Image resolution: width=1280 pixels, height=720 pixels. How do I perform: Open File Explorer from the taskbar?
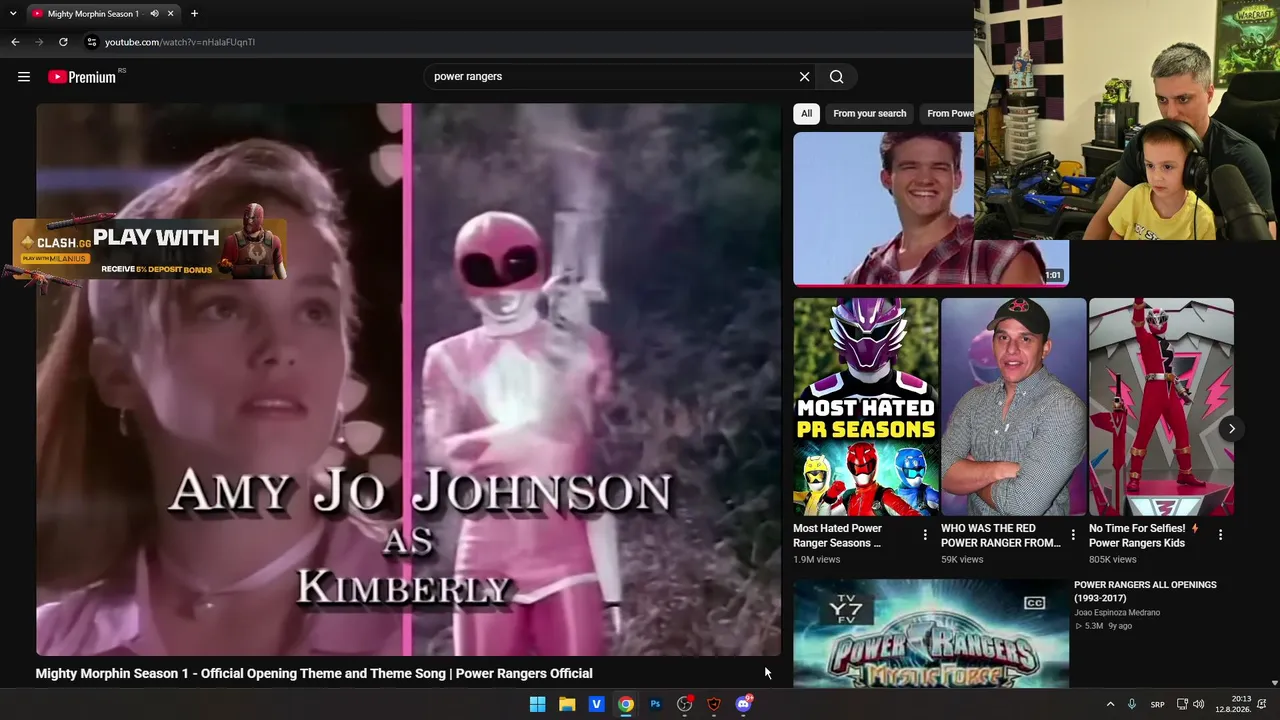[567, 704]
